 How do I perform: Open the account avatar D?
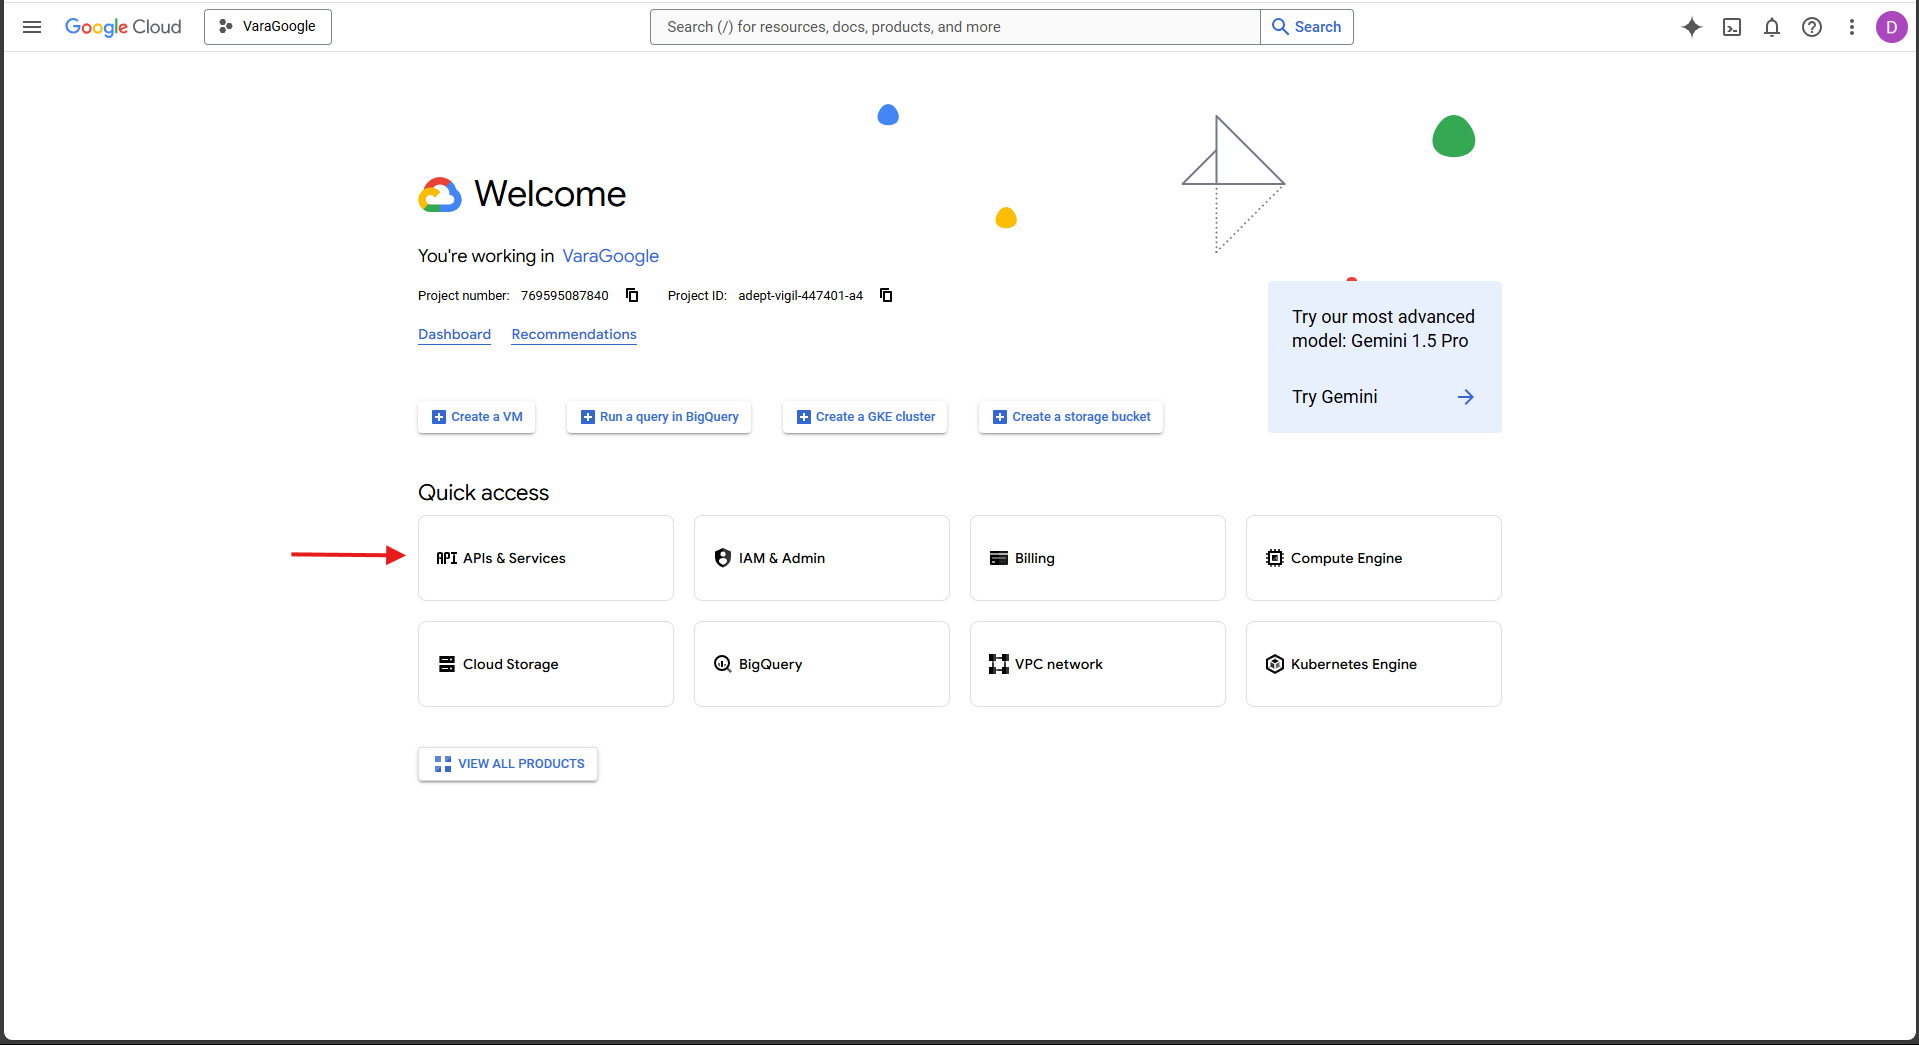click(1891, 27)
